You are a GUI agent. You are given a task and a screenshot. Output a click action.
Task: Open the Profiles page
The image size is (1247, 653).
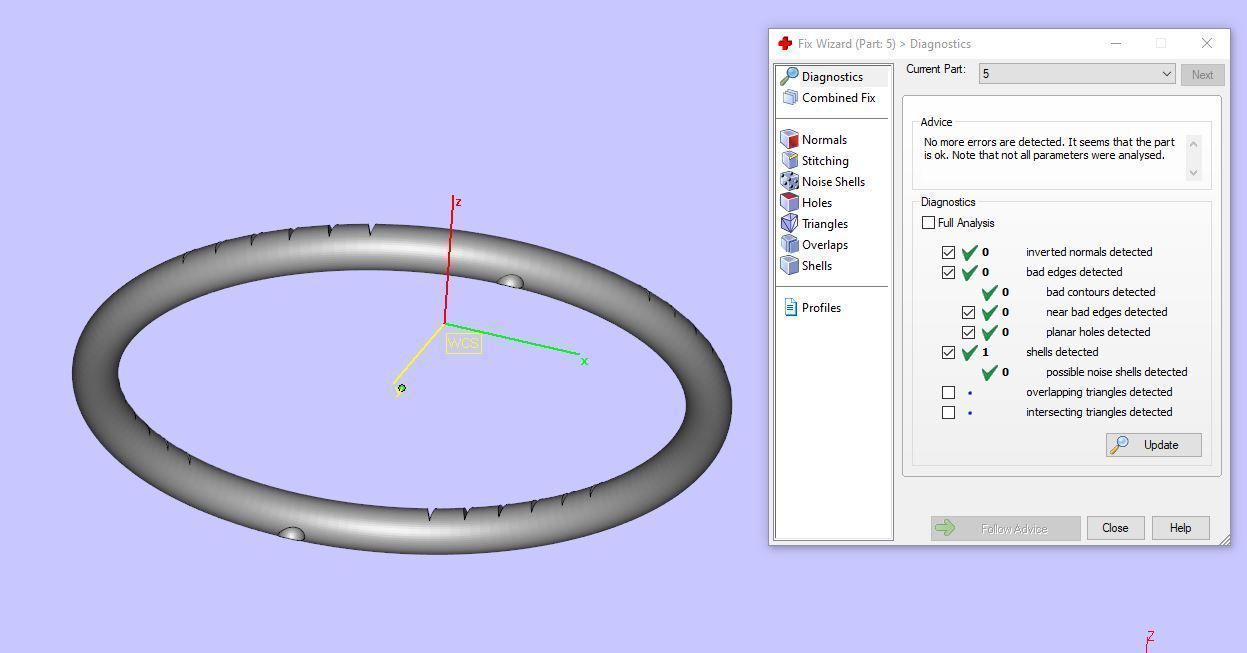point(821,307)
